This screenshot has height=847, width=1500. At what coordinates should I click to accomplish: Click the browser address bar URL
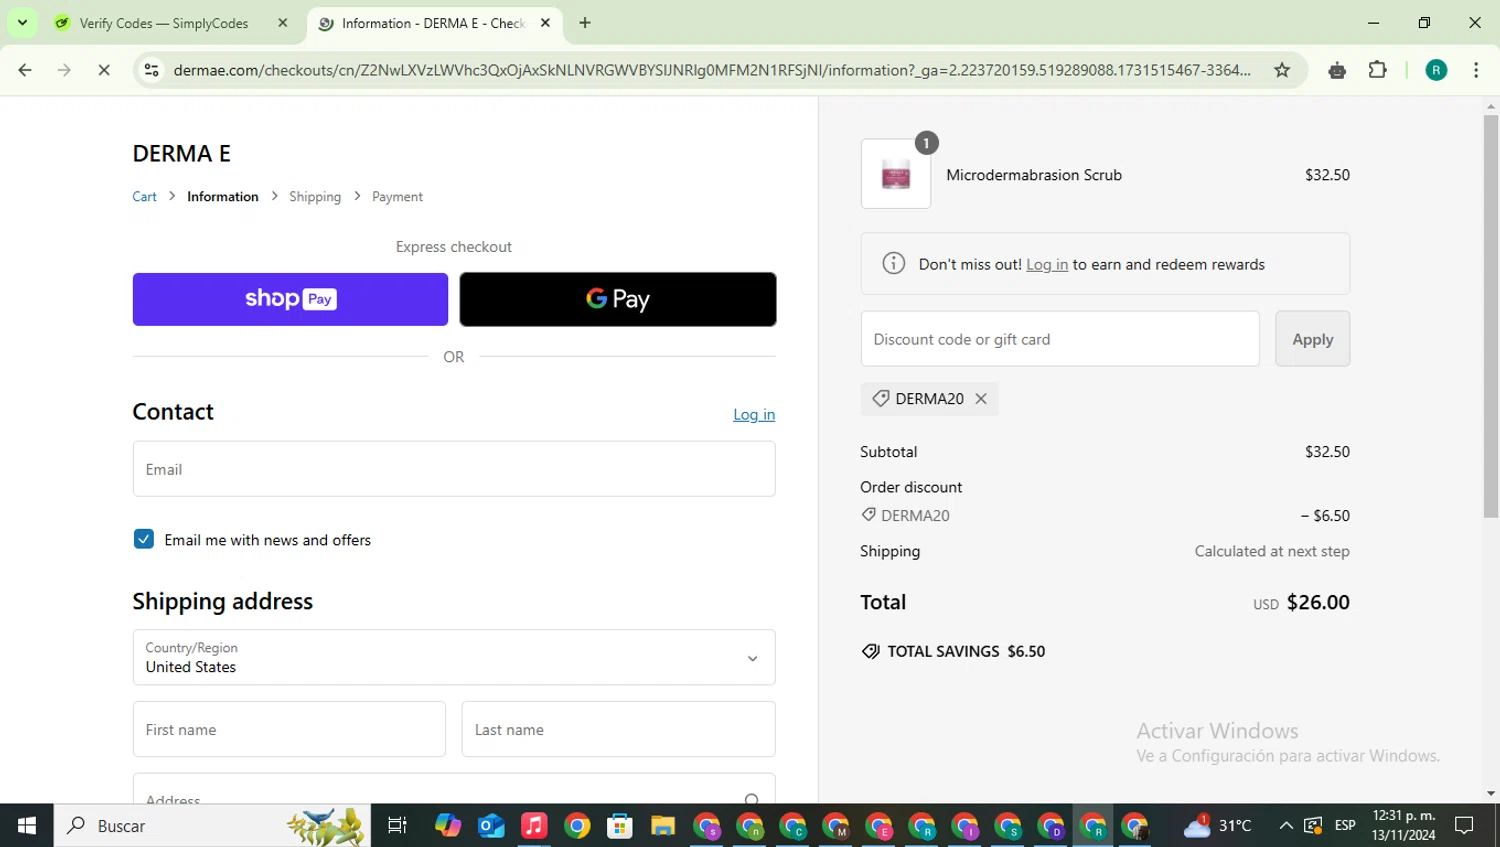coord(711,70)
